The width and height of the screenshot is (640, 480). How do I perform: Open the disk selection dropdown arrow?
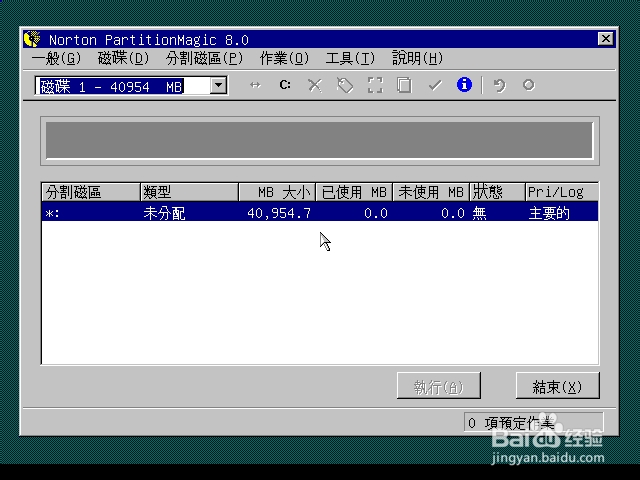pos(218,85)
